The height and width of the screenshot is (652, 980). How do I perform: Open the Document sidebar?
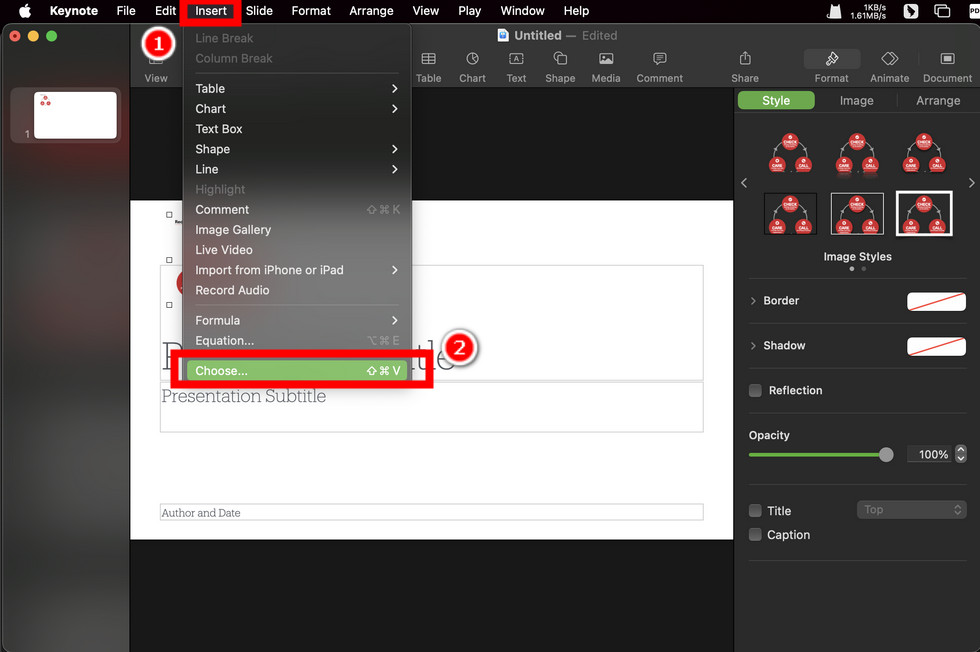coord(946,66)
